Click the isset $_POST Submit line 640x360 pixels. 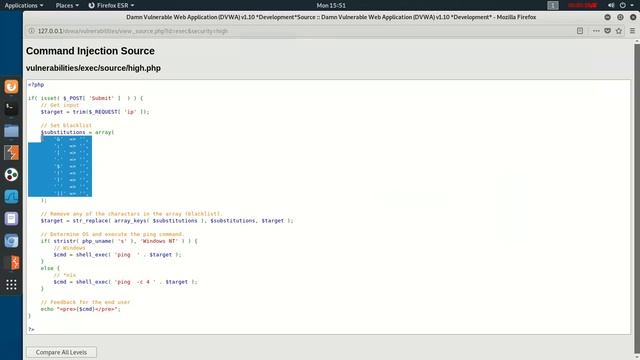(x=86, y=98)
